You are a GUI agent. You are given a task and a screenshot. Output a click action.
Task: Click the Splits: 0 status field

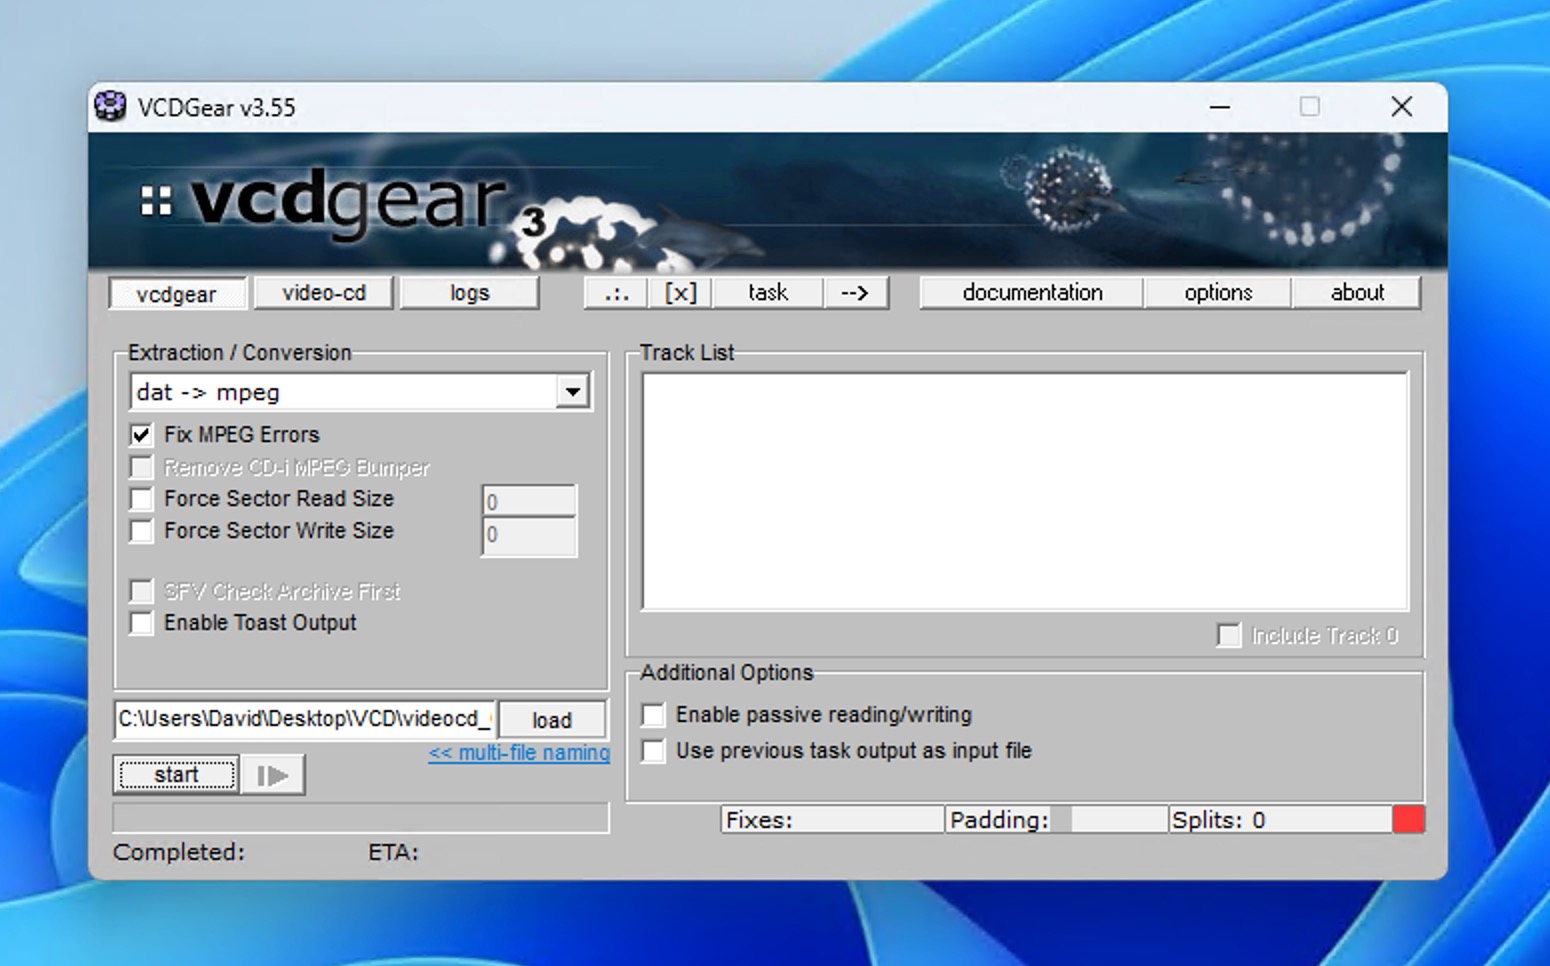1280,820
